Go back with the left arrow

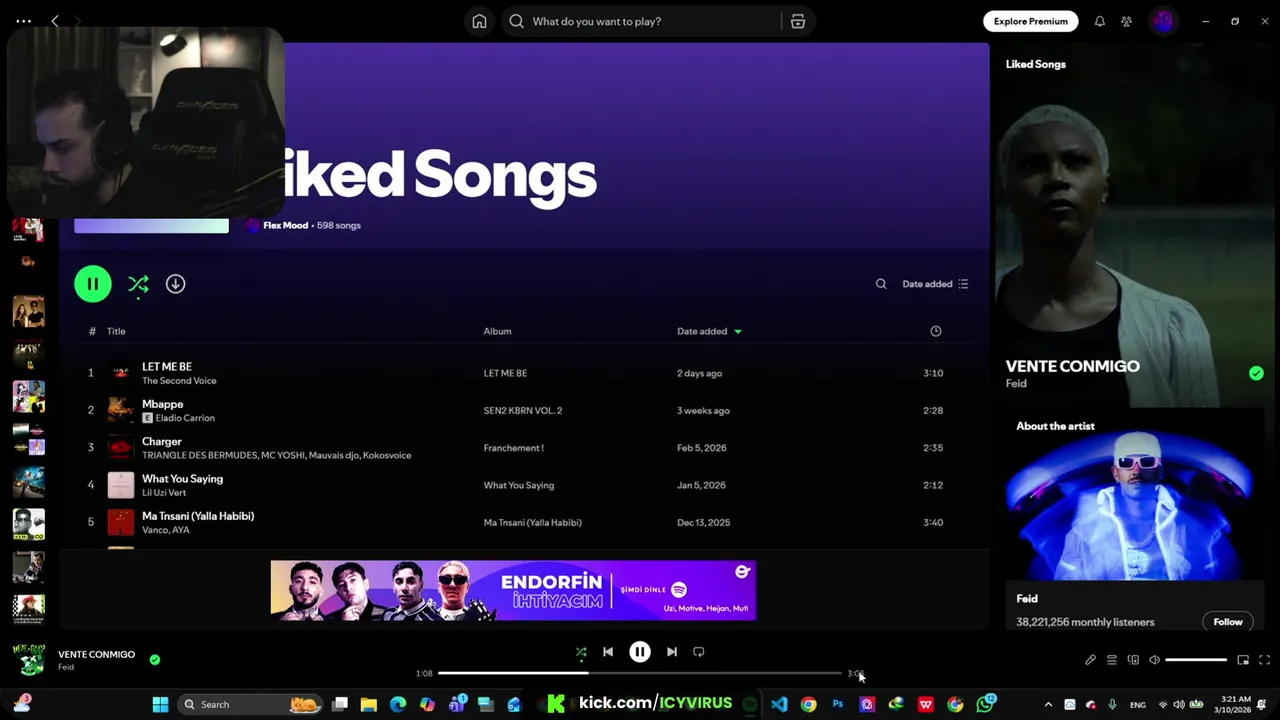55,21
